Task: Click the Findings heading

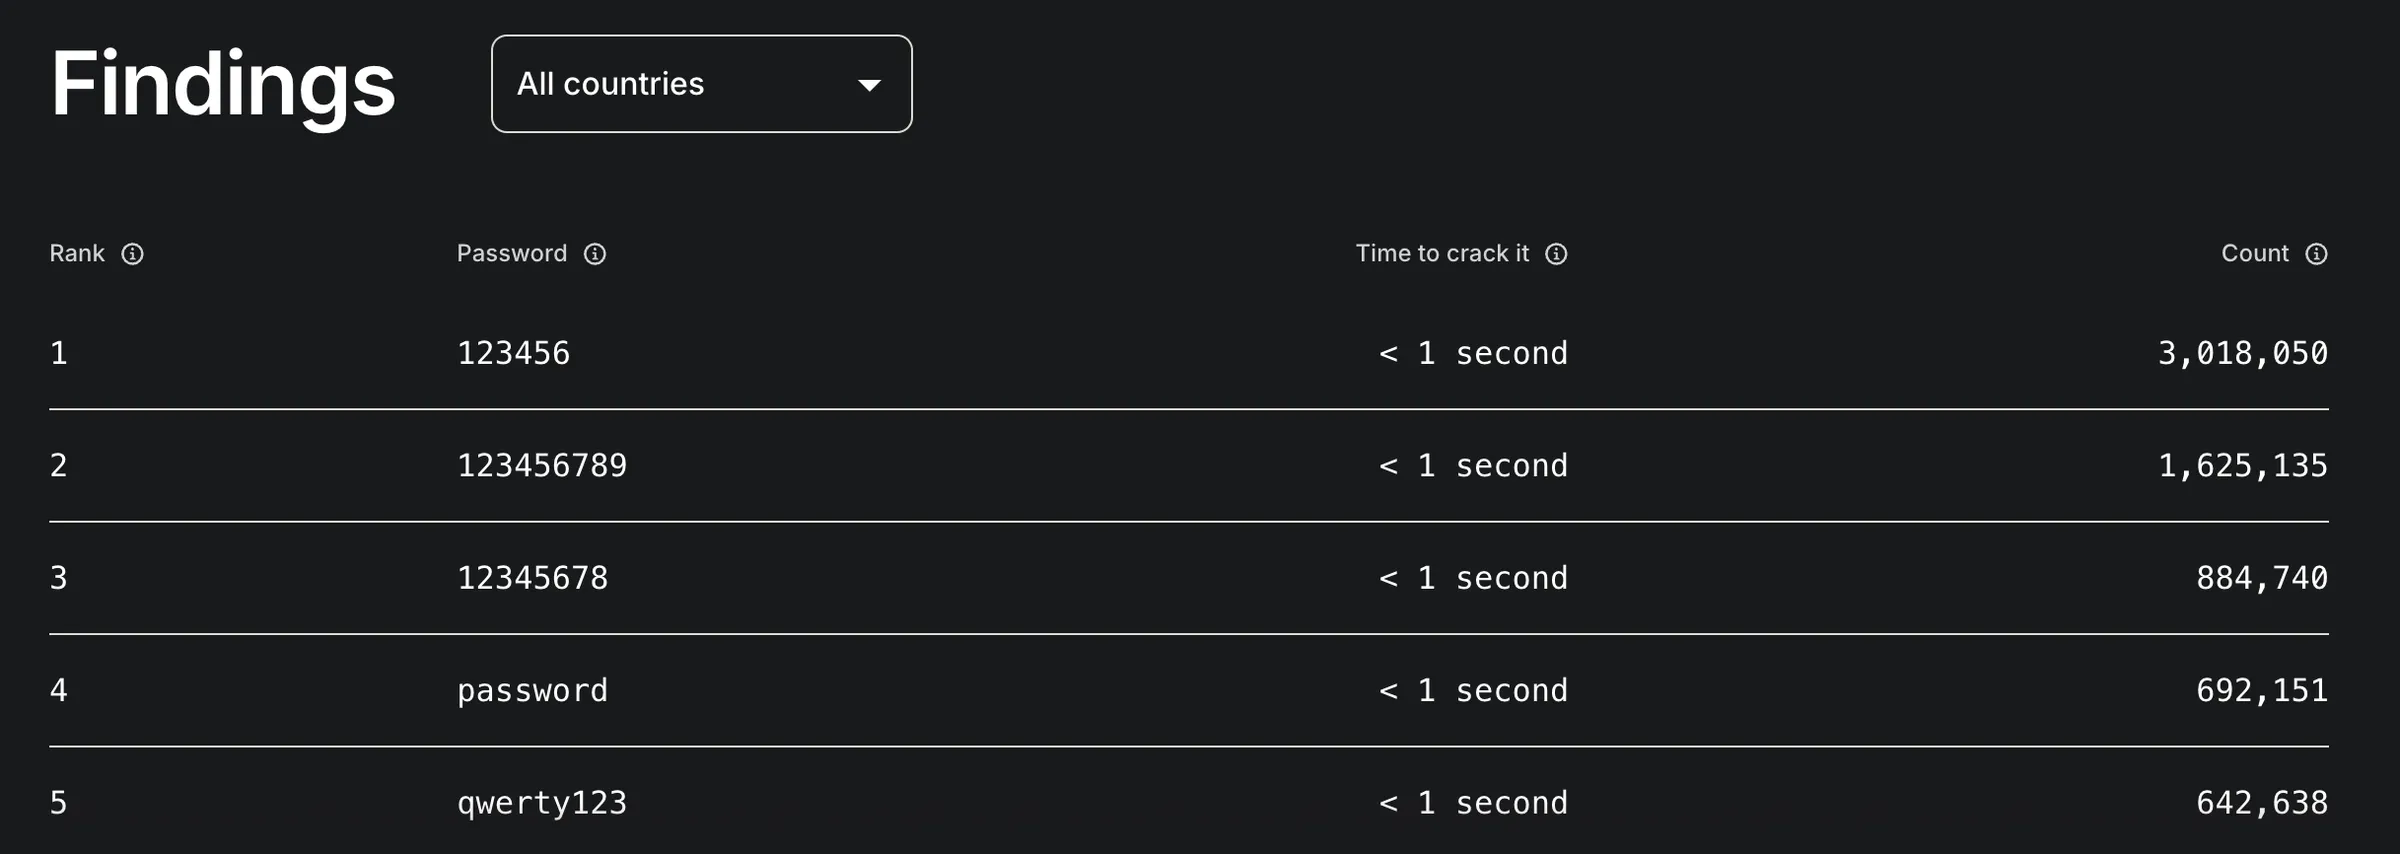Action: (223, 86)
